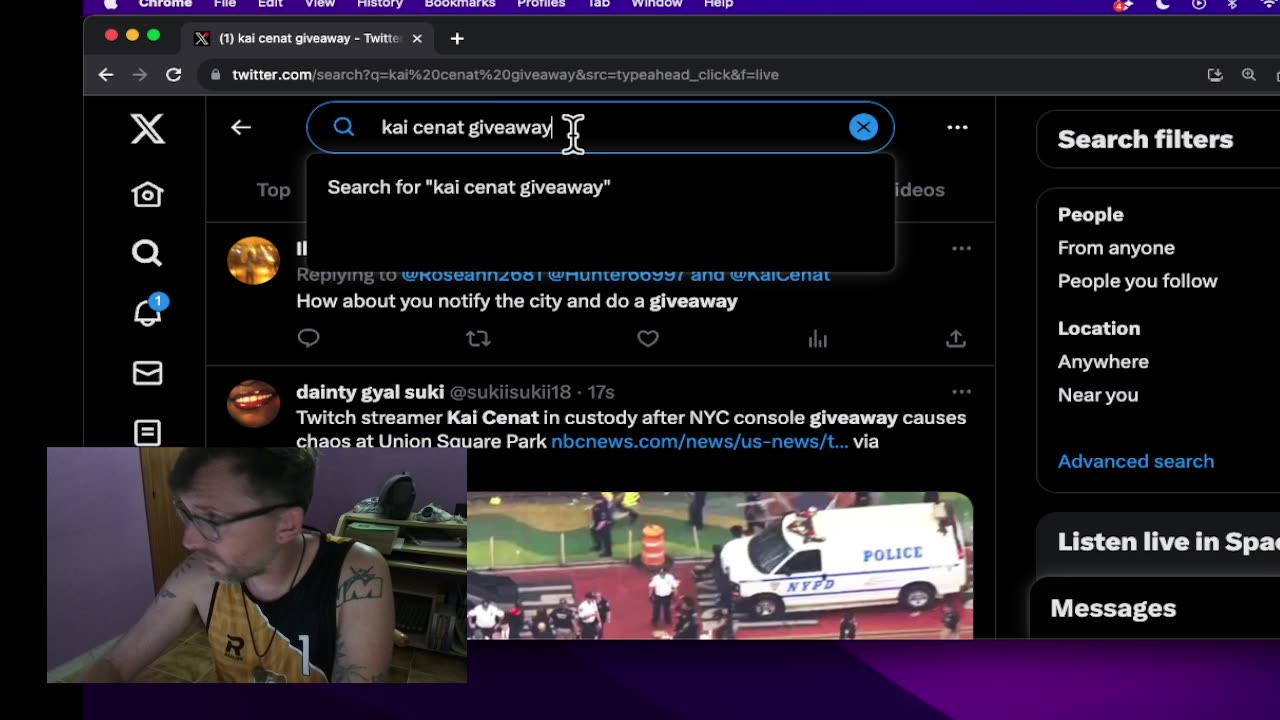
Task: Switch to the Videos results tab
Action: click(x=919, y=190)
